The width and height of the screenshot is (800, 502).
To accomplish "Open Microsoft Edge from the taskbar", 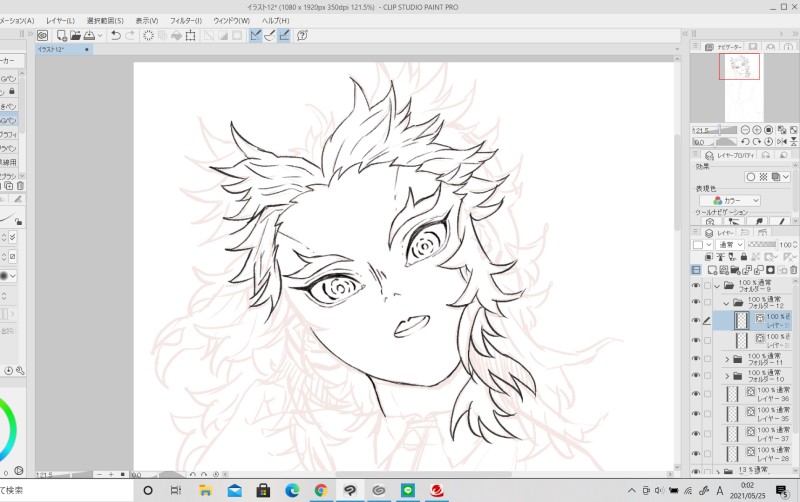I will [292, 490].
